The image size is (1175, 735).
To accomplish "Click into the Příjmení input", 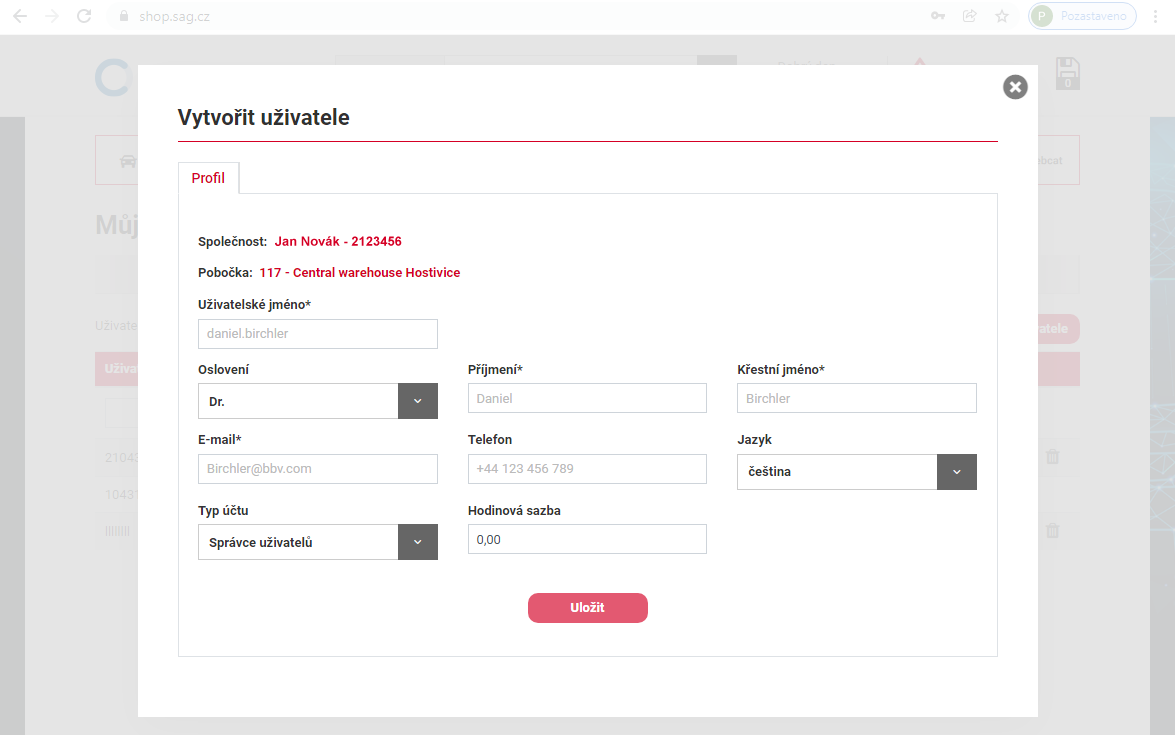I will [587, 398].
